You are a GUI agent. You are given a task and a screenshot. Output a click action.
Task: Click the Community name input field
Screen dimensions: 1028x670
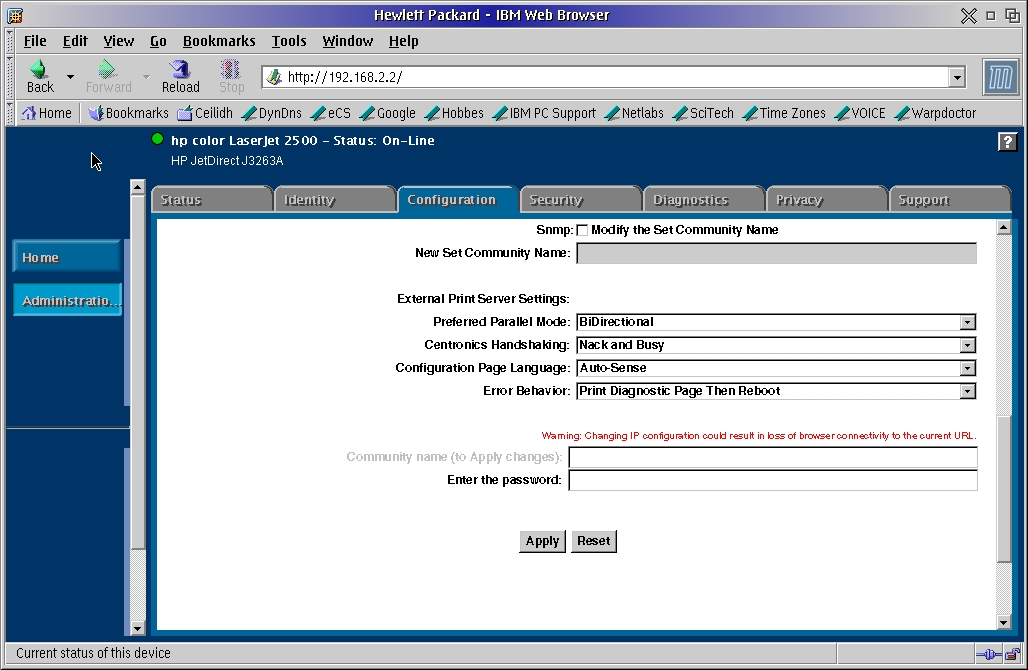point(773,457)
